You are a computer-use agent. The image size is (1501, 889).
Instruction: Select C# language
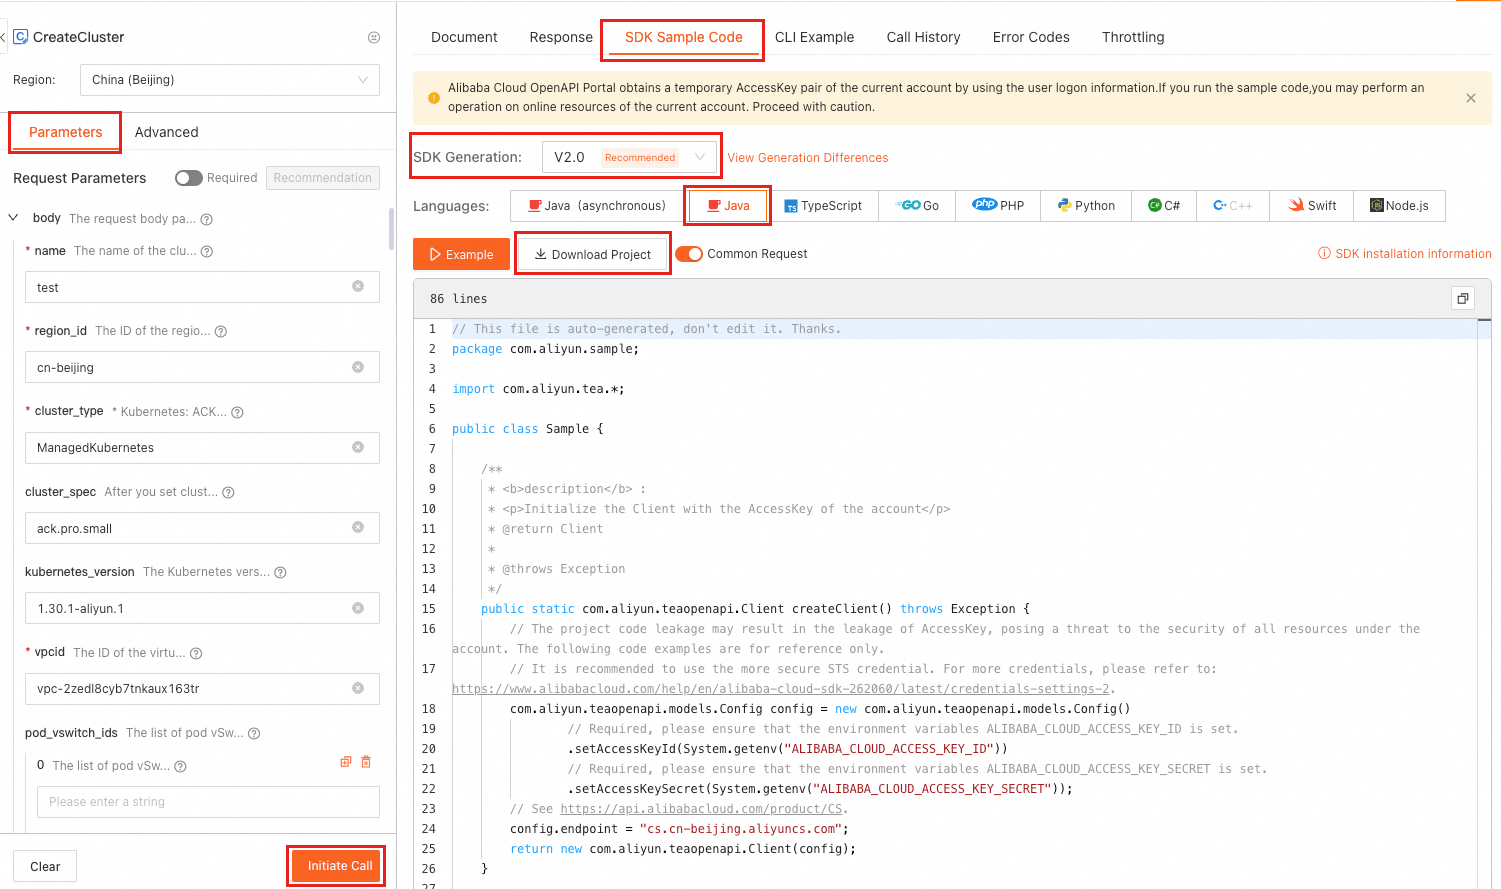pyautogui.click(x=1164, y=206)
